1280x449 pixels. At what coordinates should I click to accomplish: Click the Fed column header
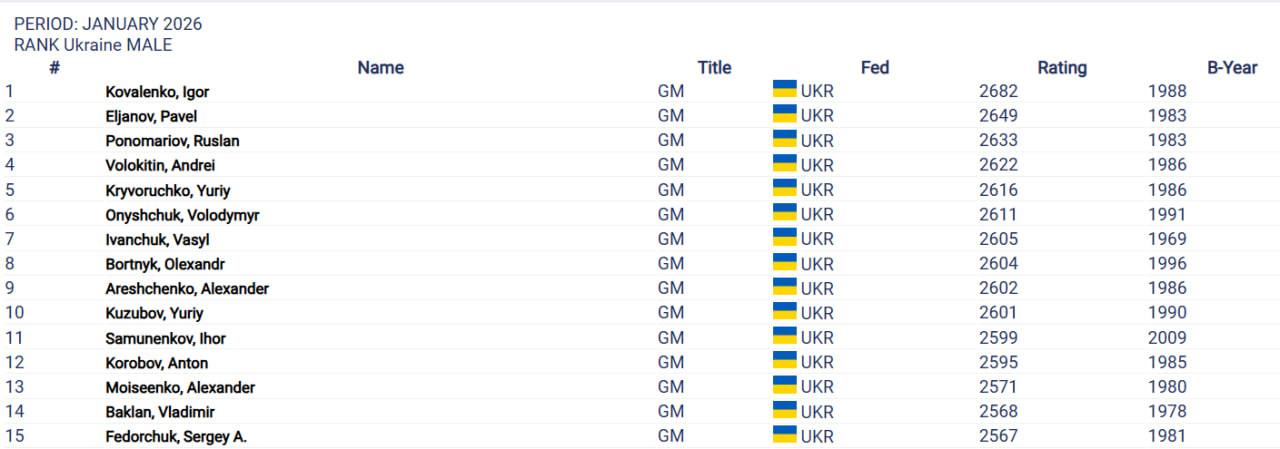click(875, 68)
